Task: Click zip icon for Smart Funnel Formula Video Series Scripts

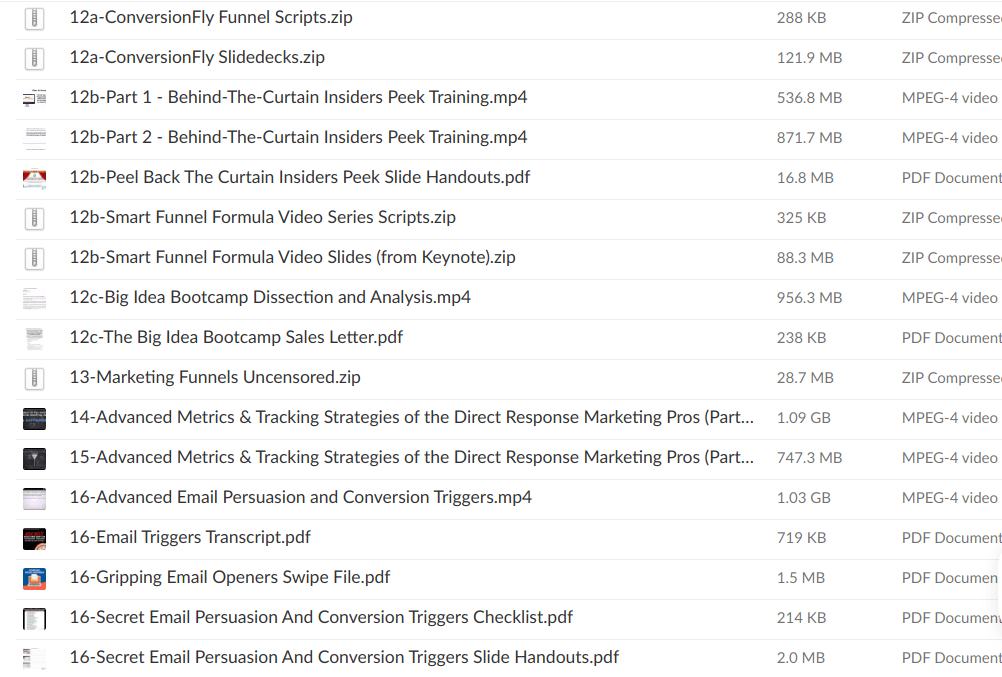Action: 35,218
